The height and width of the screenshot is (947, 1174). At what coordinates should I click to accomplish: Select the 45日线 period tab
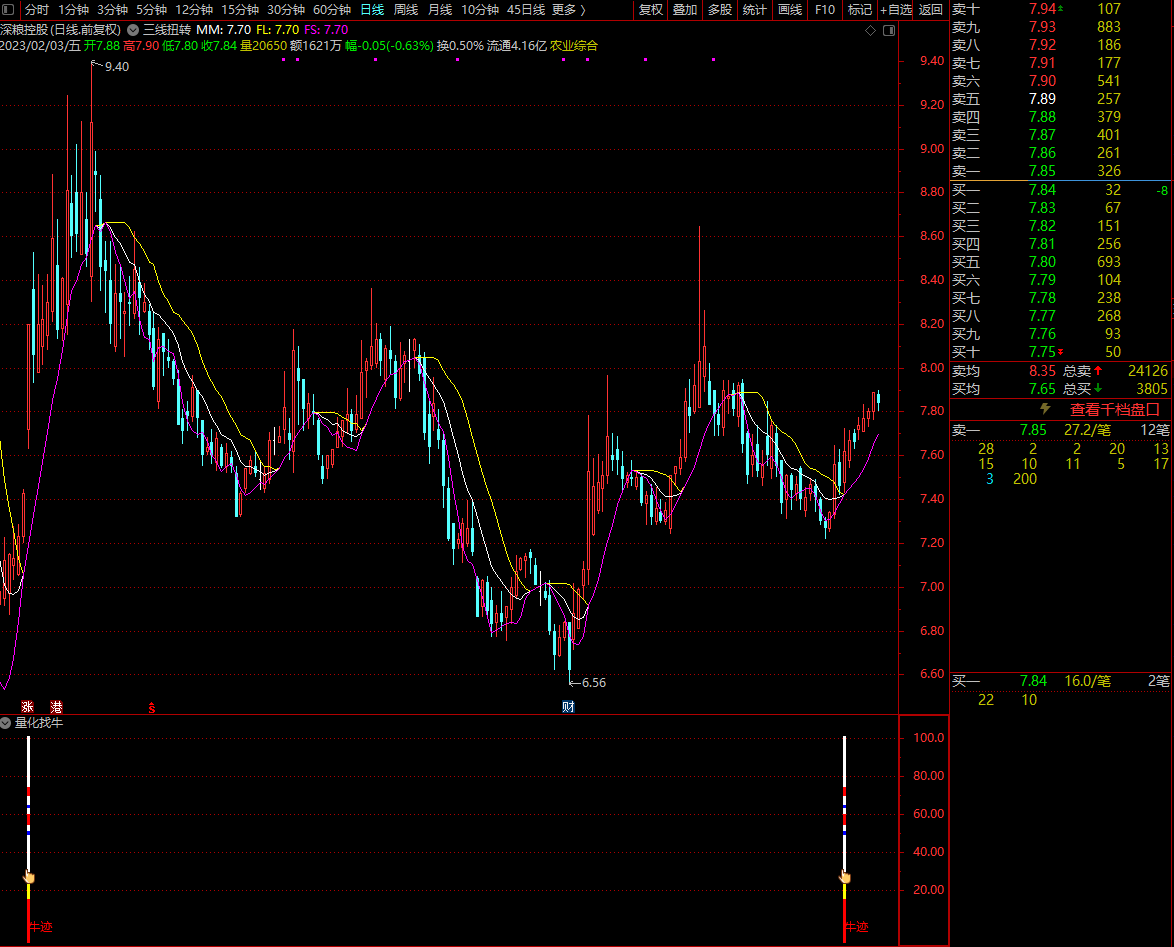pos(526,10)
